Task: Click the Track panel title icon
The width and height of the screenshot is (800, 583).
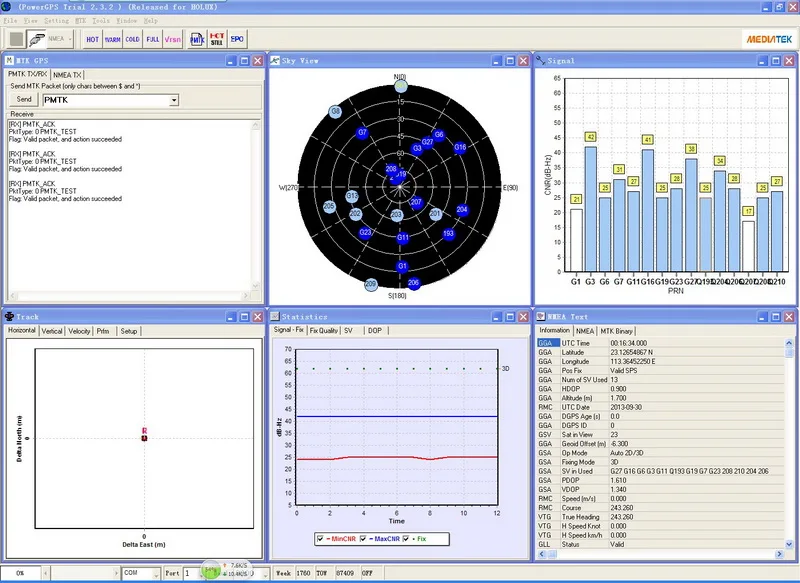Action: 9,316
